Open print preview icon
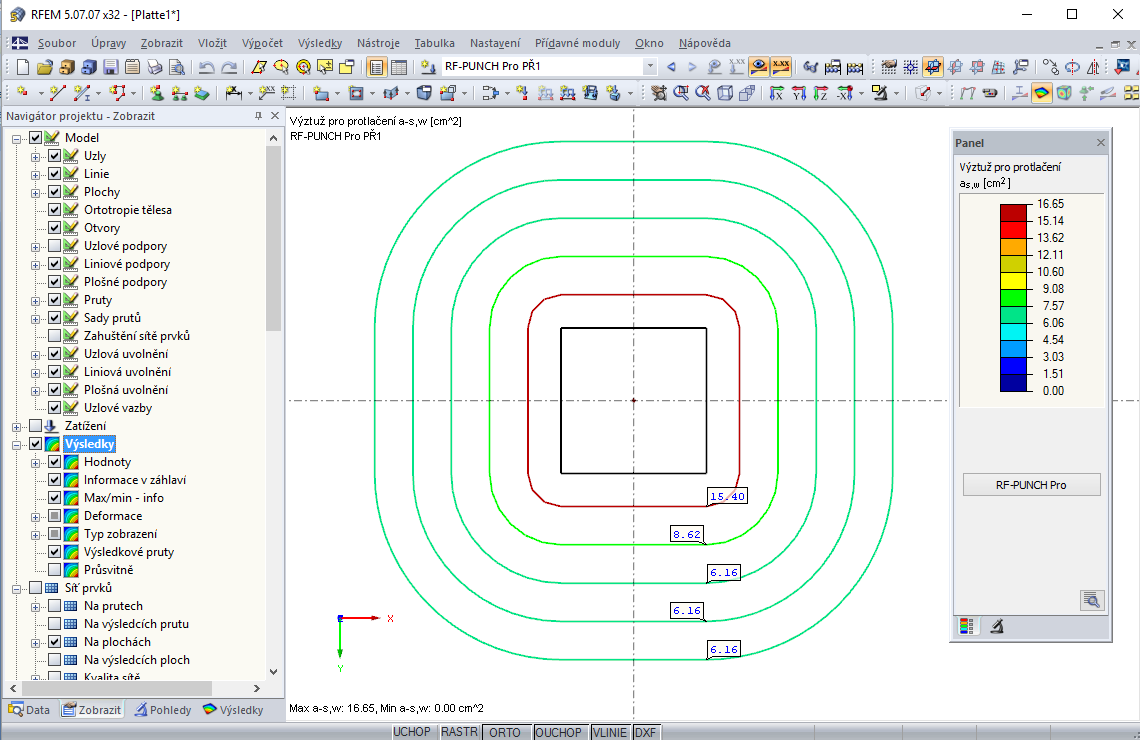This screenshot has width=1140, height=740. pyautogui.click(x=176, y=68)
